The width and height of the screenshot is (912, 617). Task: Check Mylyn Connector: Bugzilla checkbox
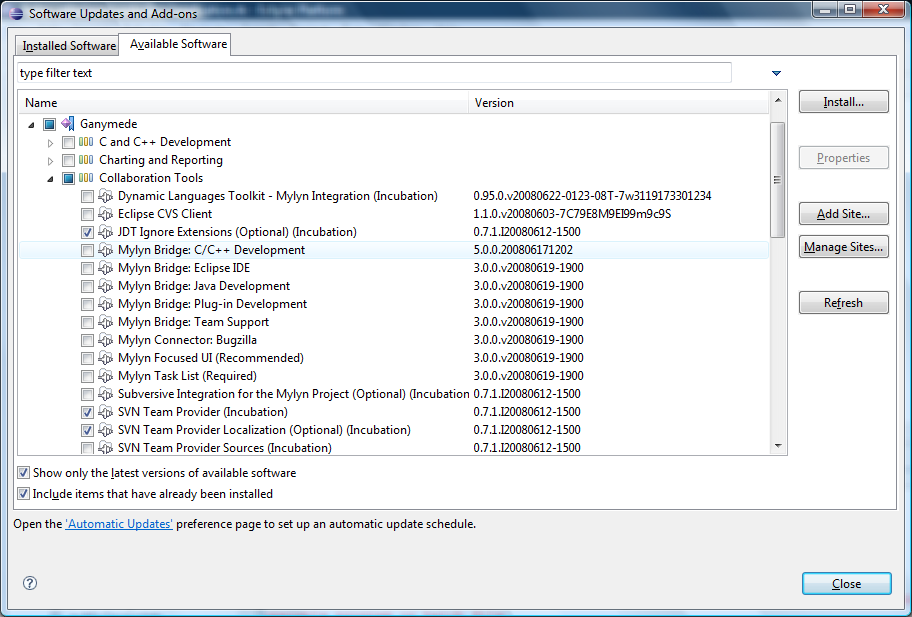87,340
